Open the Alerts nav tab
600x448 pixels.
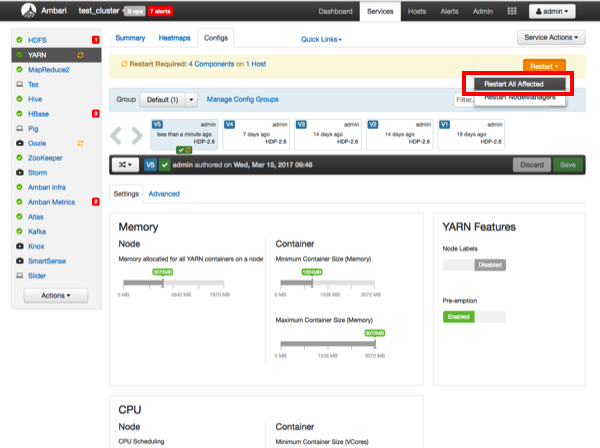coord(449,11)
